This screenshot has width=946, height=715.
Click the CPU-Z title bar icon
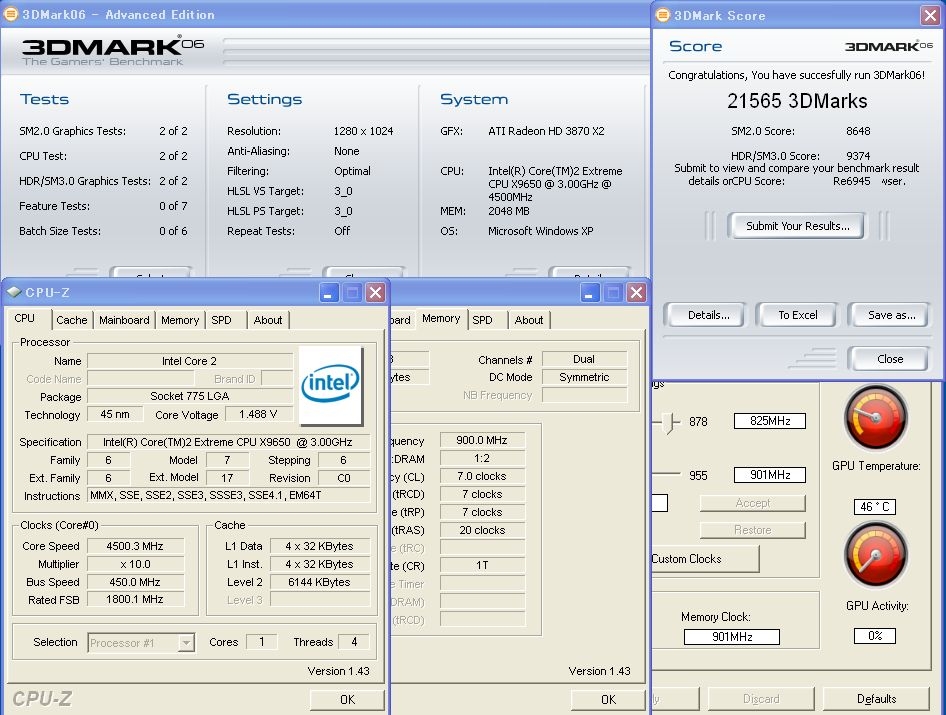click(14, 292)
